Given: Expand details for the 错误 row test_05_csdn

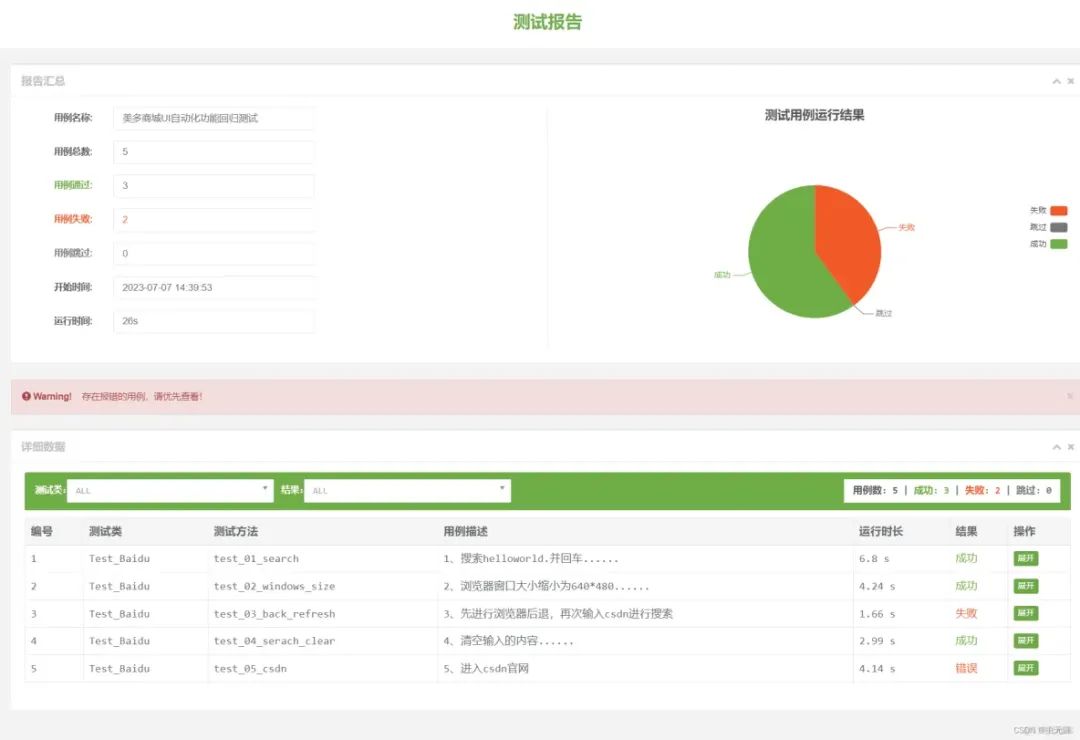Looking at the screenshot, I should [x=1028, y=668].
